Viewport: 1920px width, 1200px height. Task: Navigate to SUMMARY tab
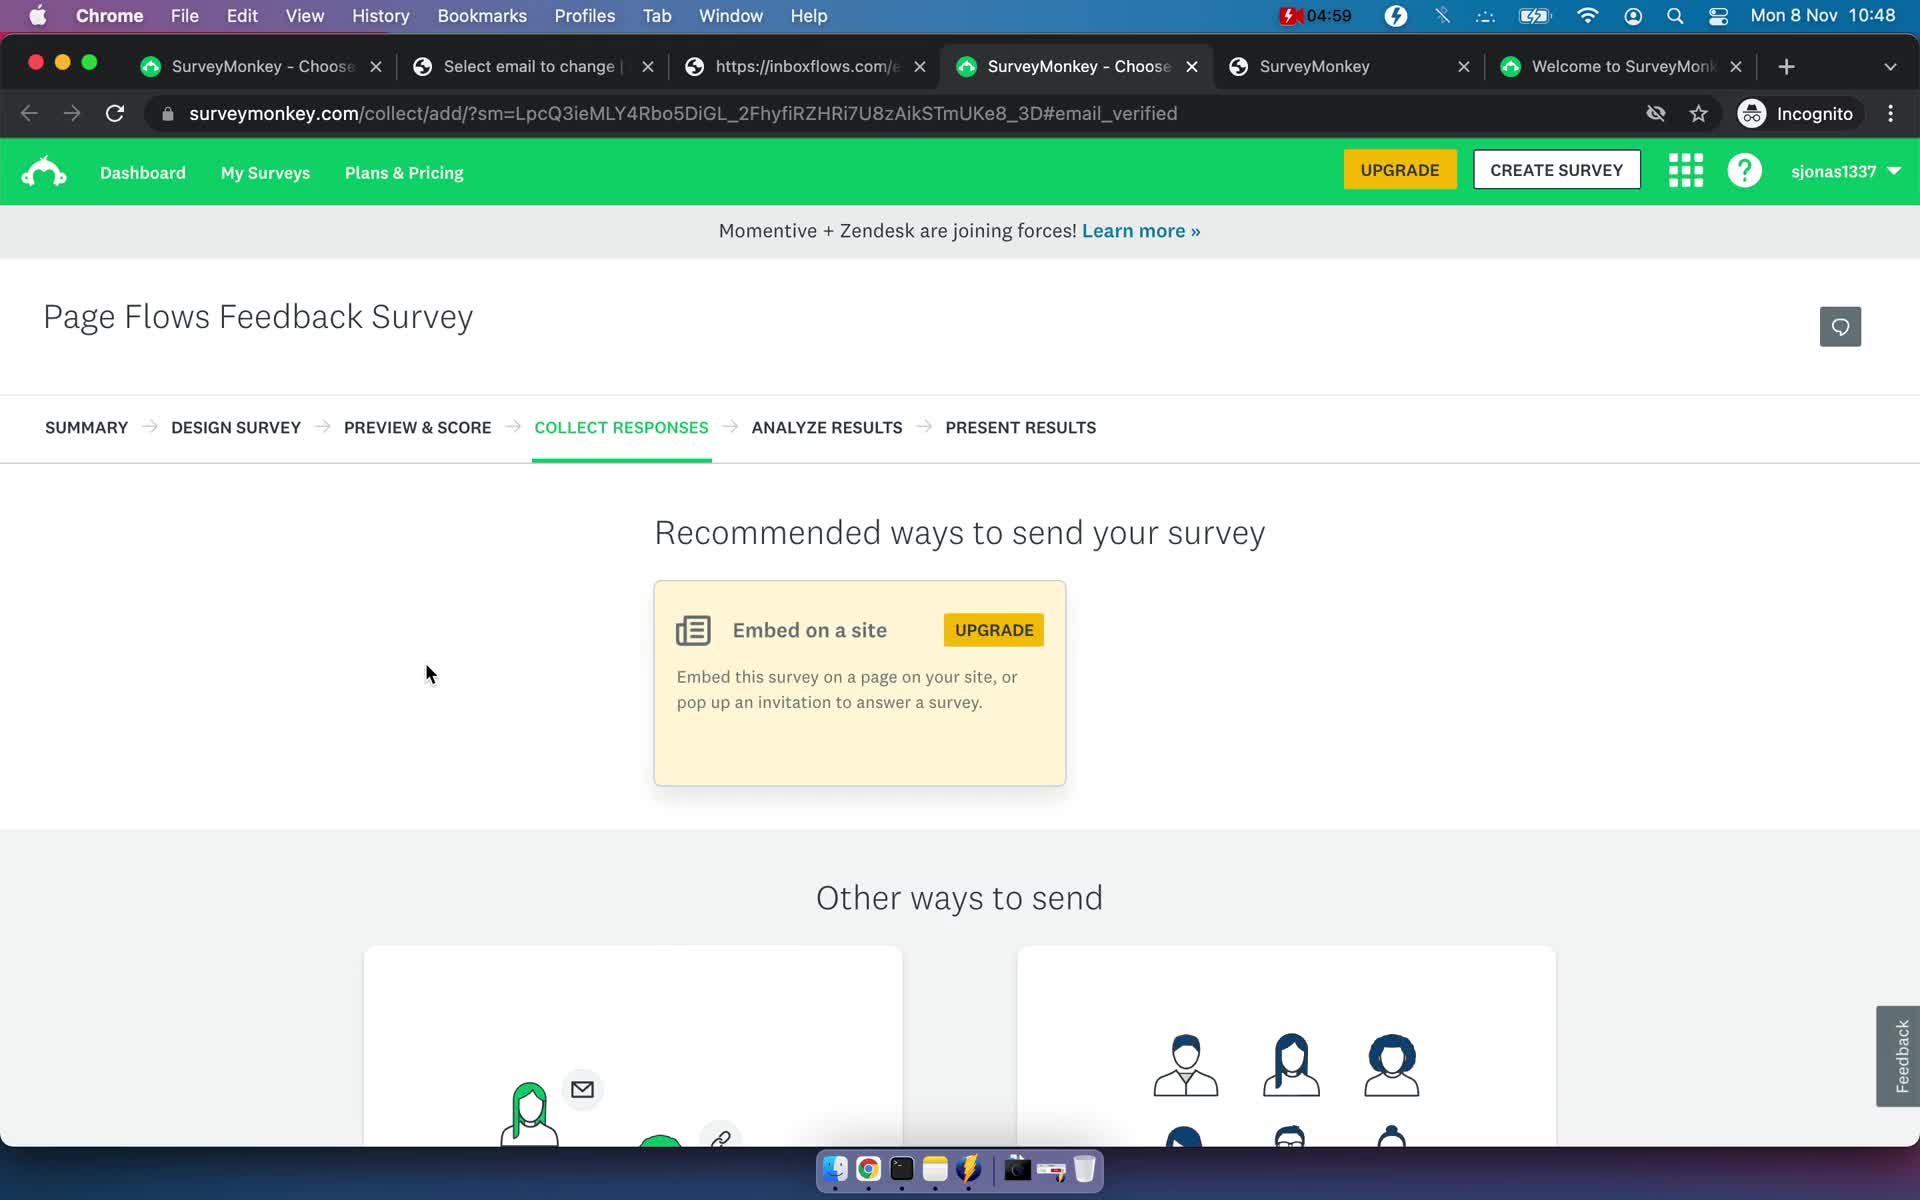(x=86, y=427)
